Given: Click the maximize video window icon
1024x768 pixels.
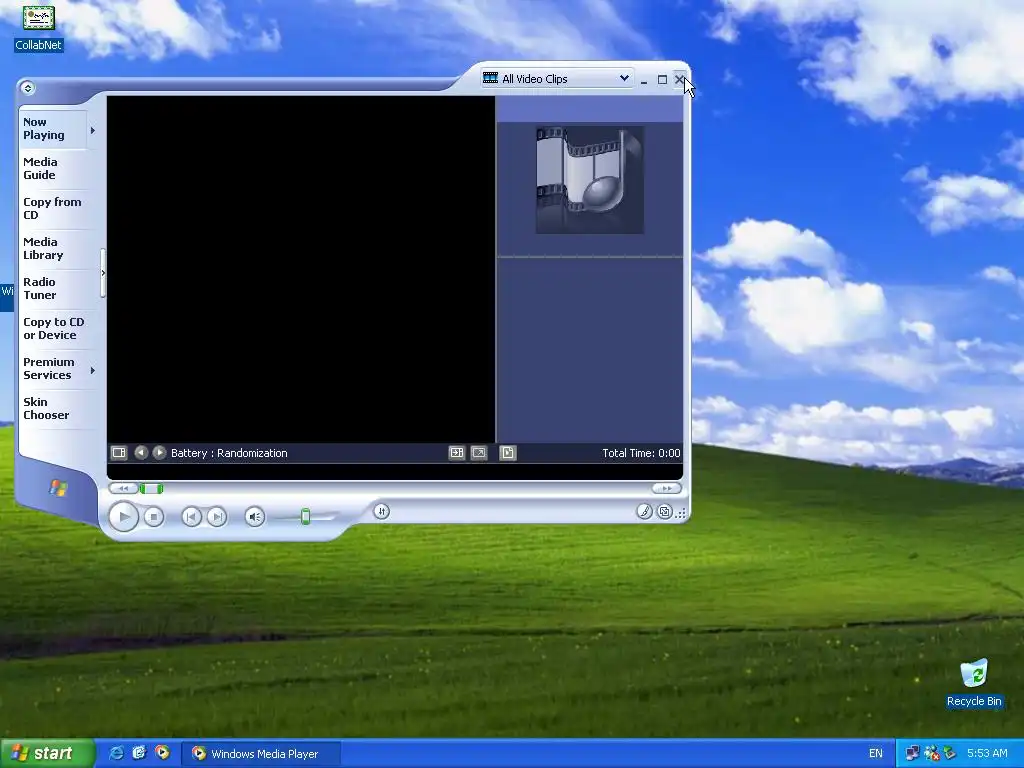Looking at the screenshot, I should click(x=456, y=453).
